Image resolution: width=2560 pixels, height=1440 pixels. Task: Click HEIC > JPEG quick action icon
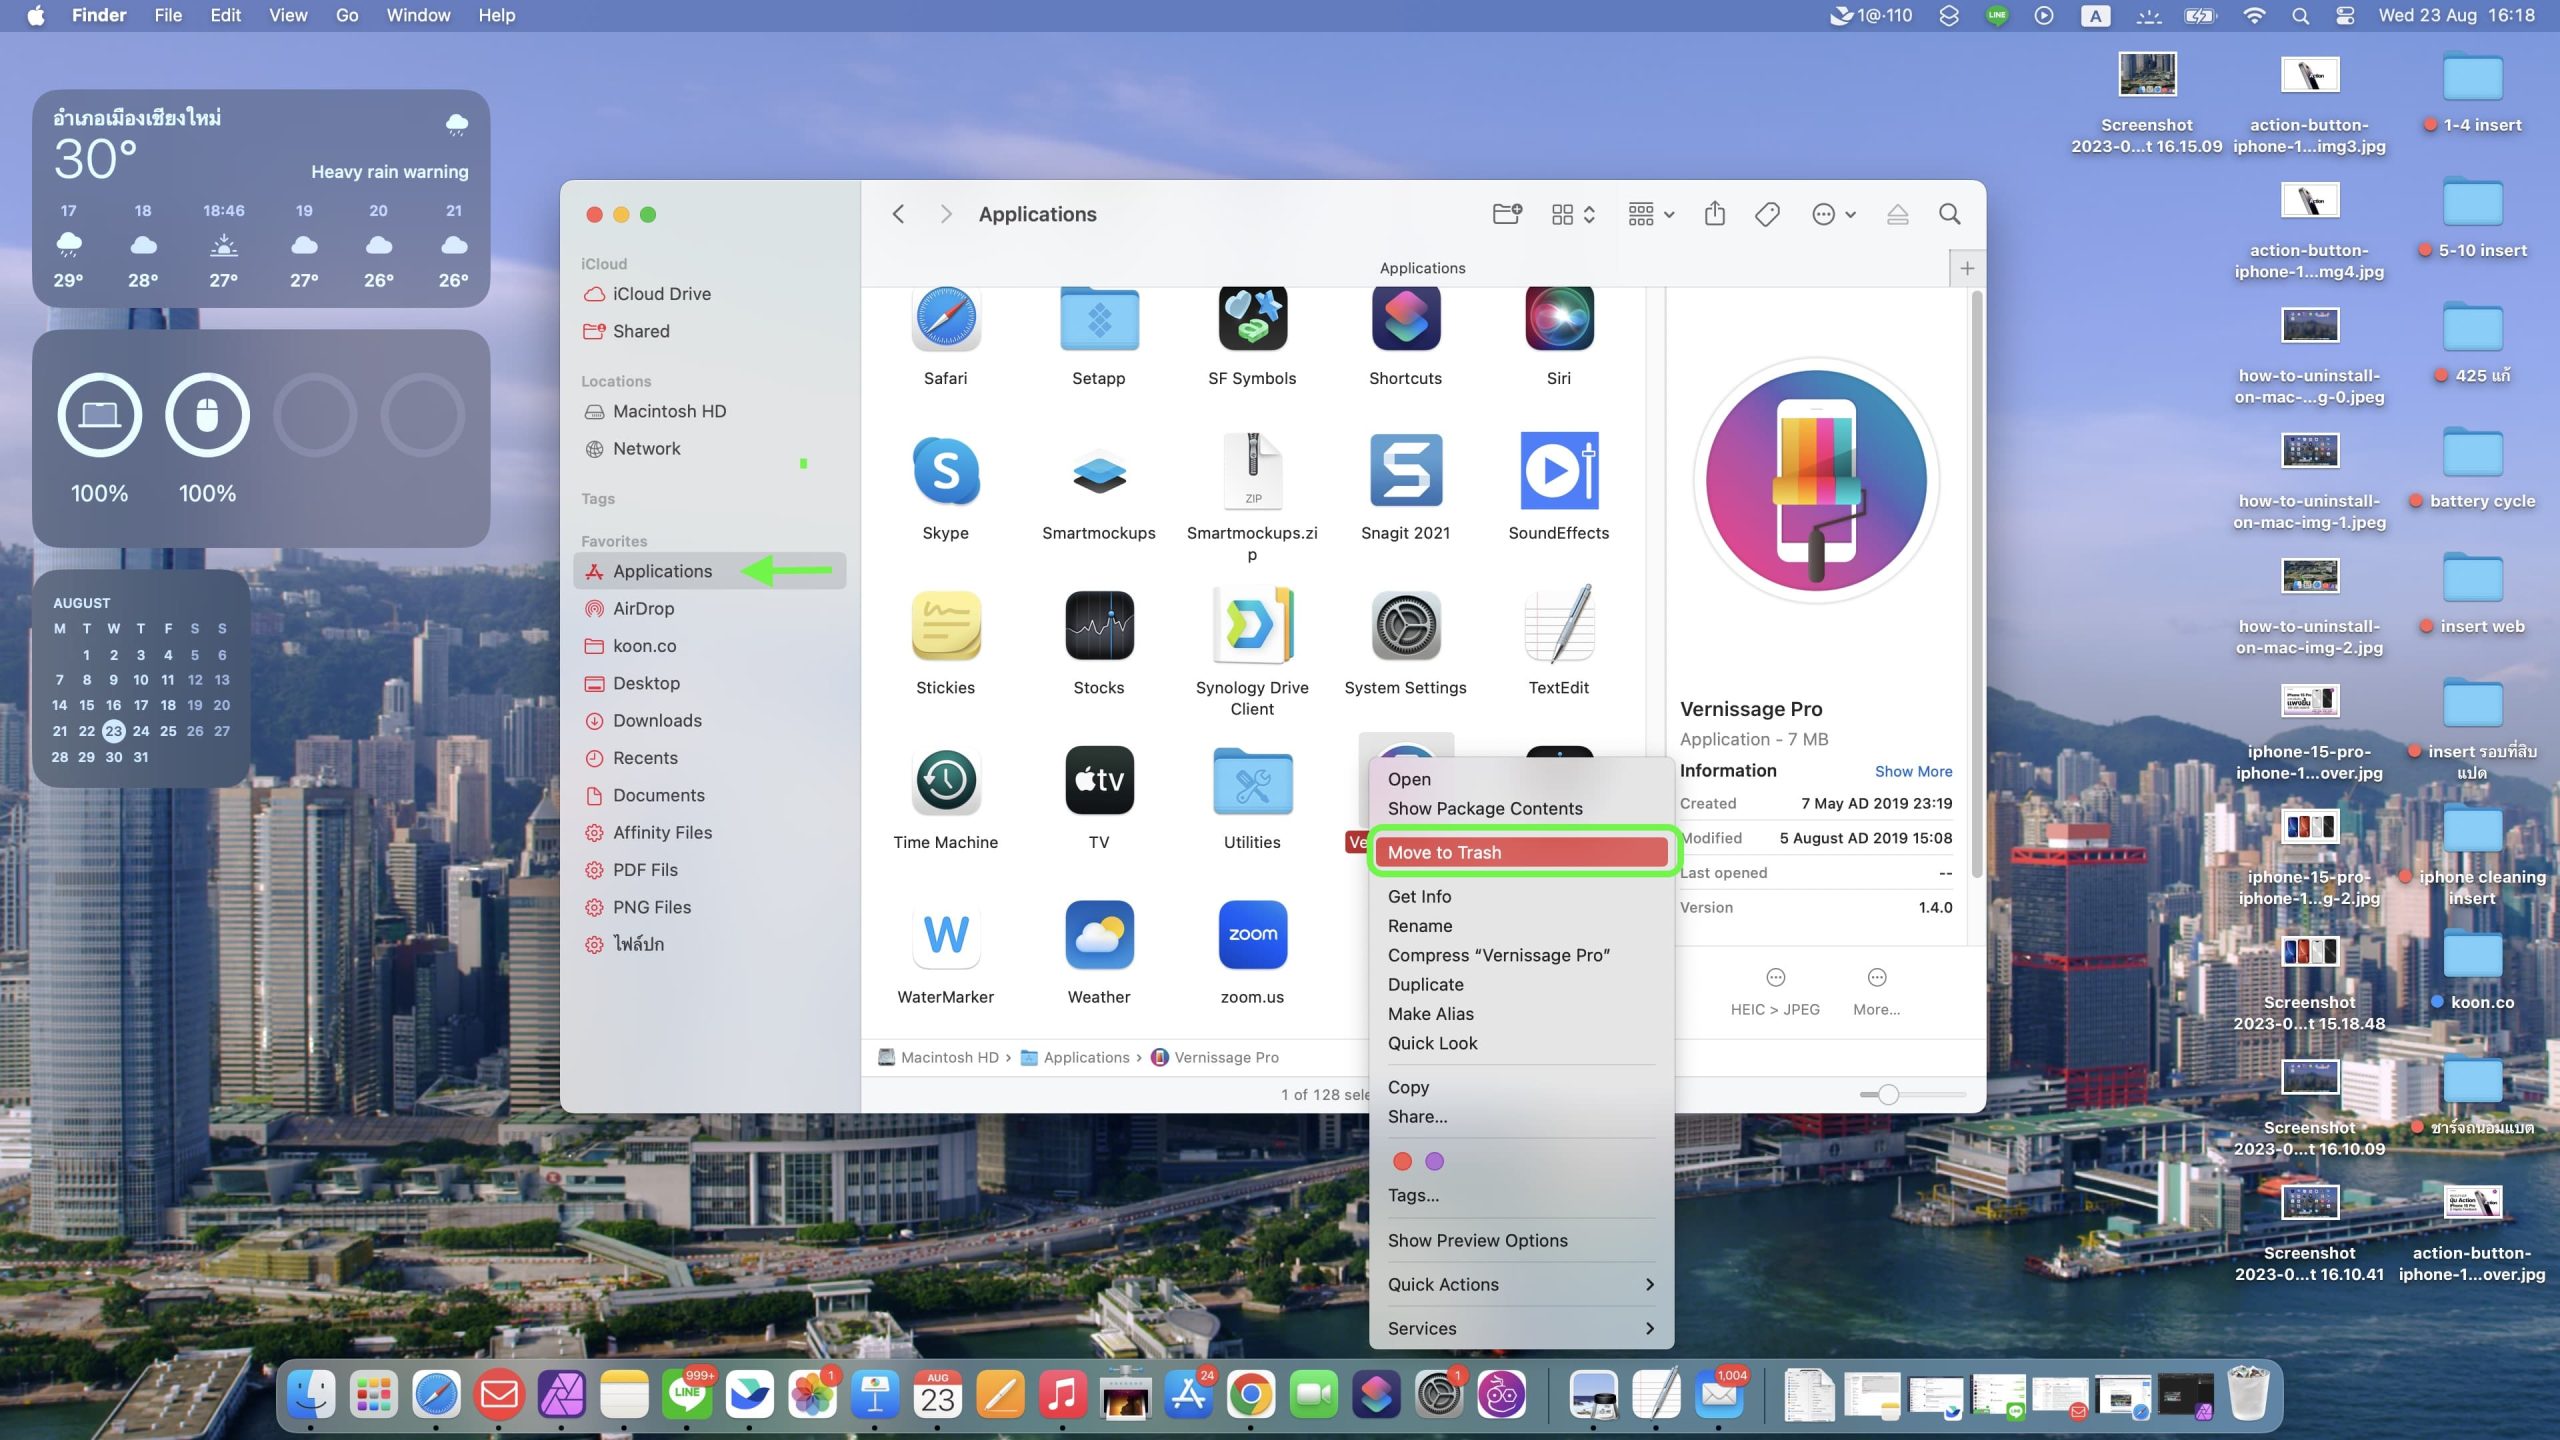point(1775,978)
